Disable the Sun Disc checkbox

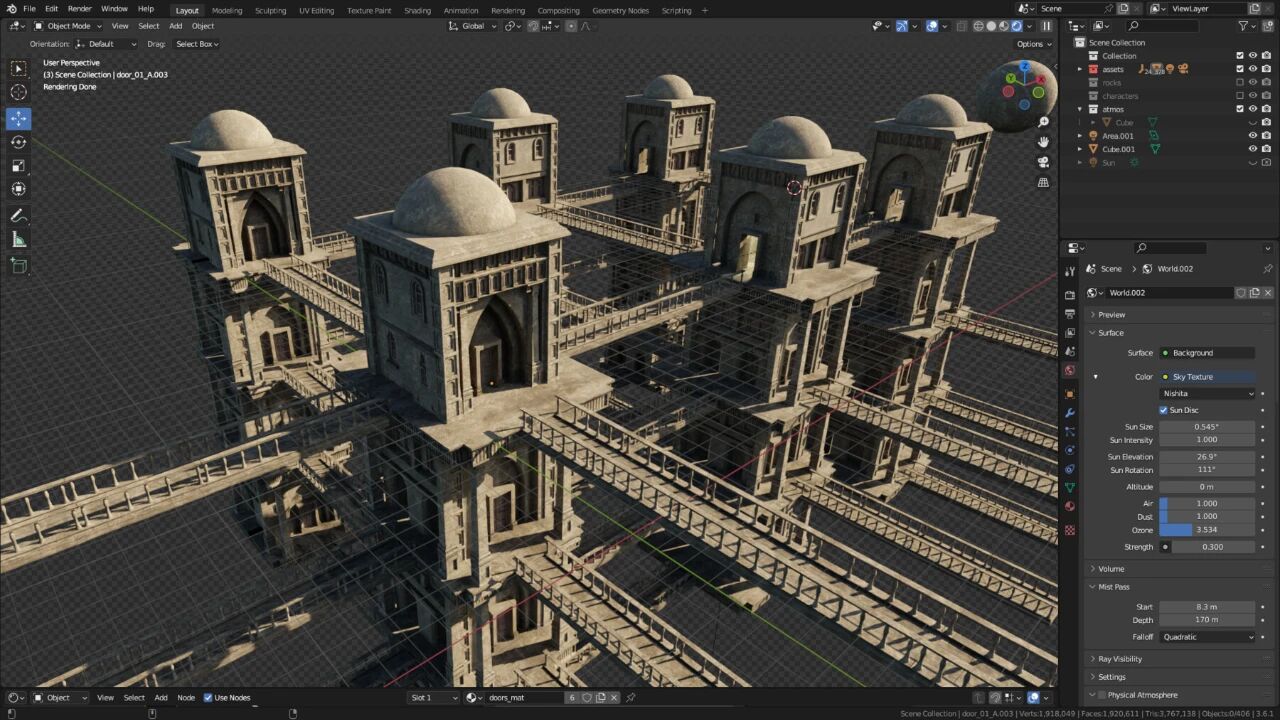pyautogui.click(x=1164, y=410)
